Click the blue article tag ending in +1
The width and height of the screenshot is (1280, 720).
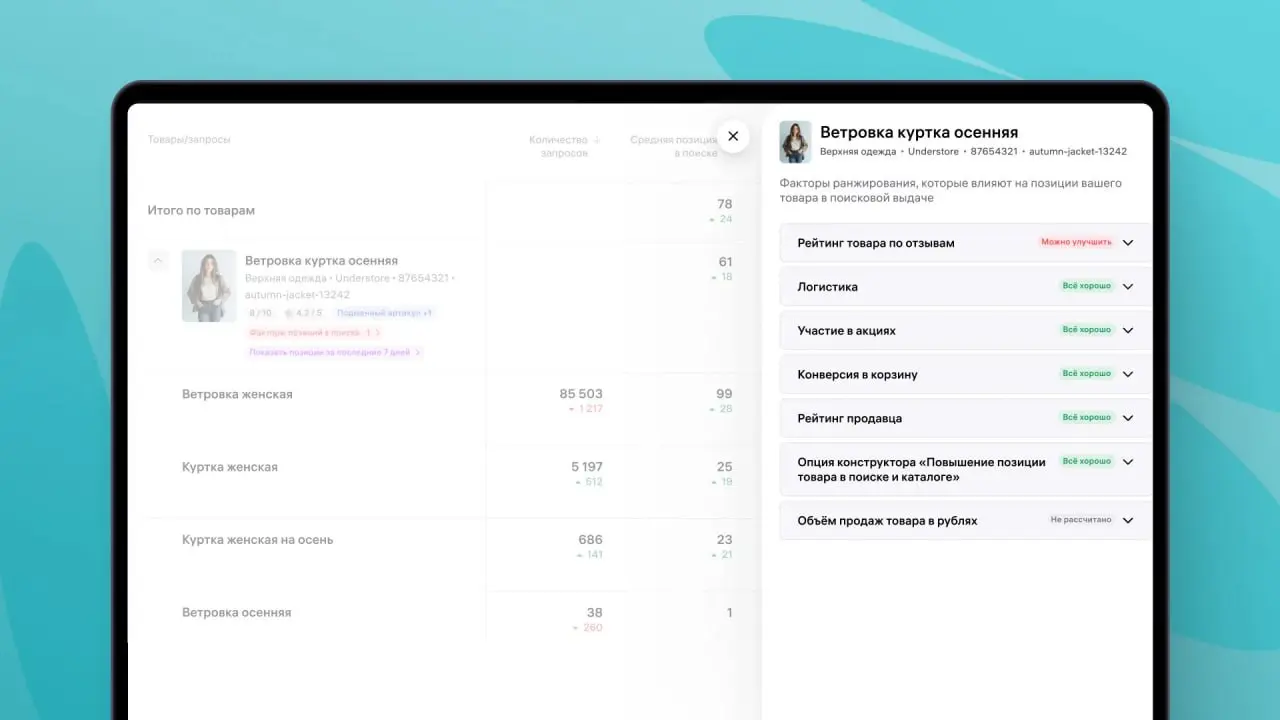384,313
